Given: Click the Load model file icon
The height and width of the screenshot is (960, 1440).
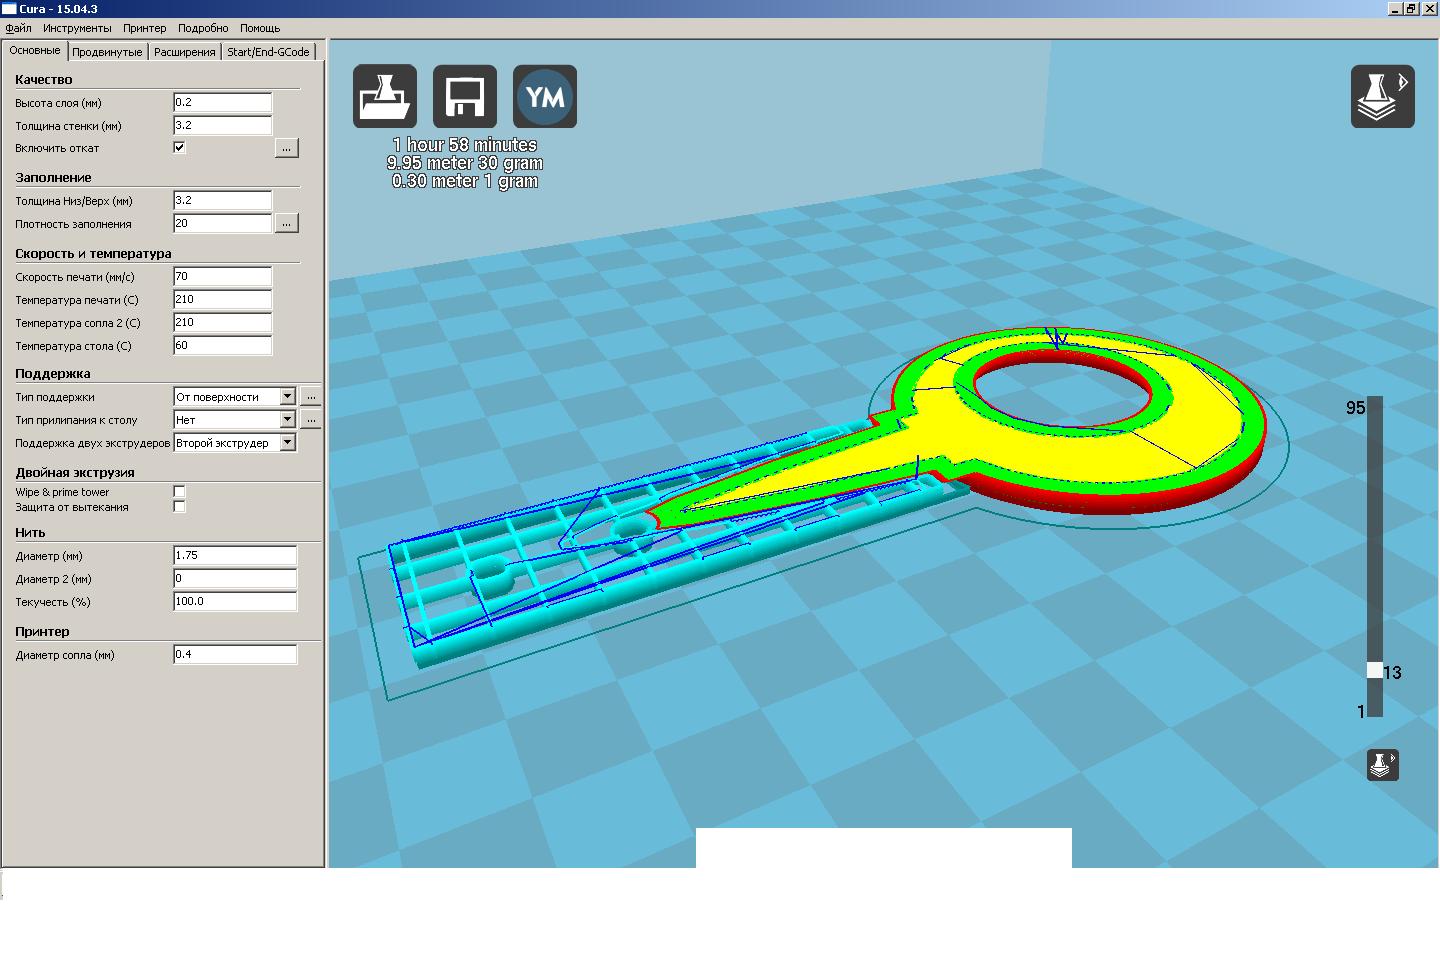Looking at the screenshot, I should [384, 96].
